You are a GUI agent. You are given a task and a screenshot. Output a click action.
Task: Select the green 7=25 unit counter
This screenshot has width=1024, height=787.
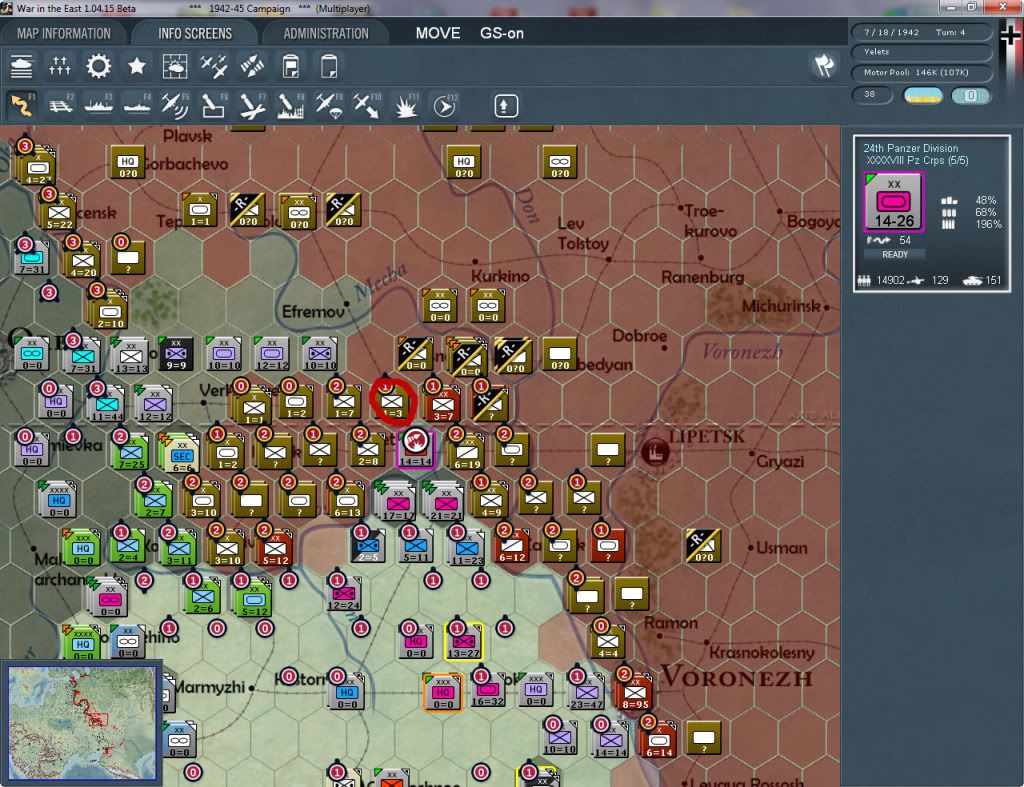click(x=131, y=451)
